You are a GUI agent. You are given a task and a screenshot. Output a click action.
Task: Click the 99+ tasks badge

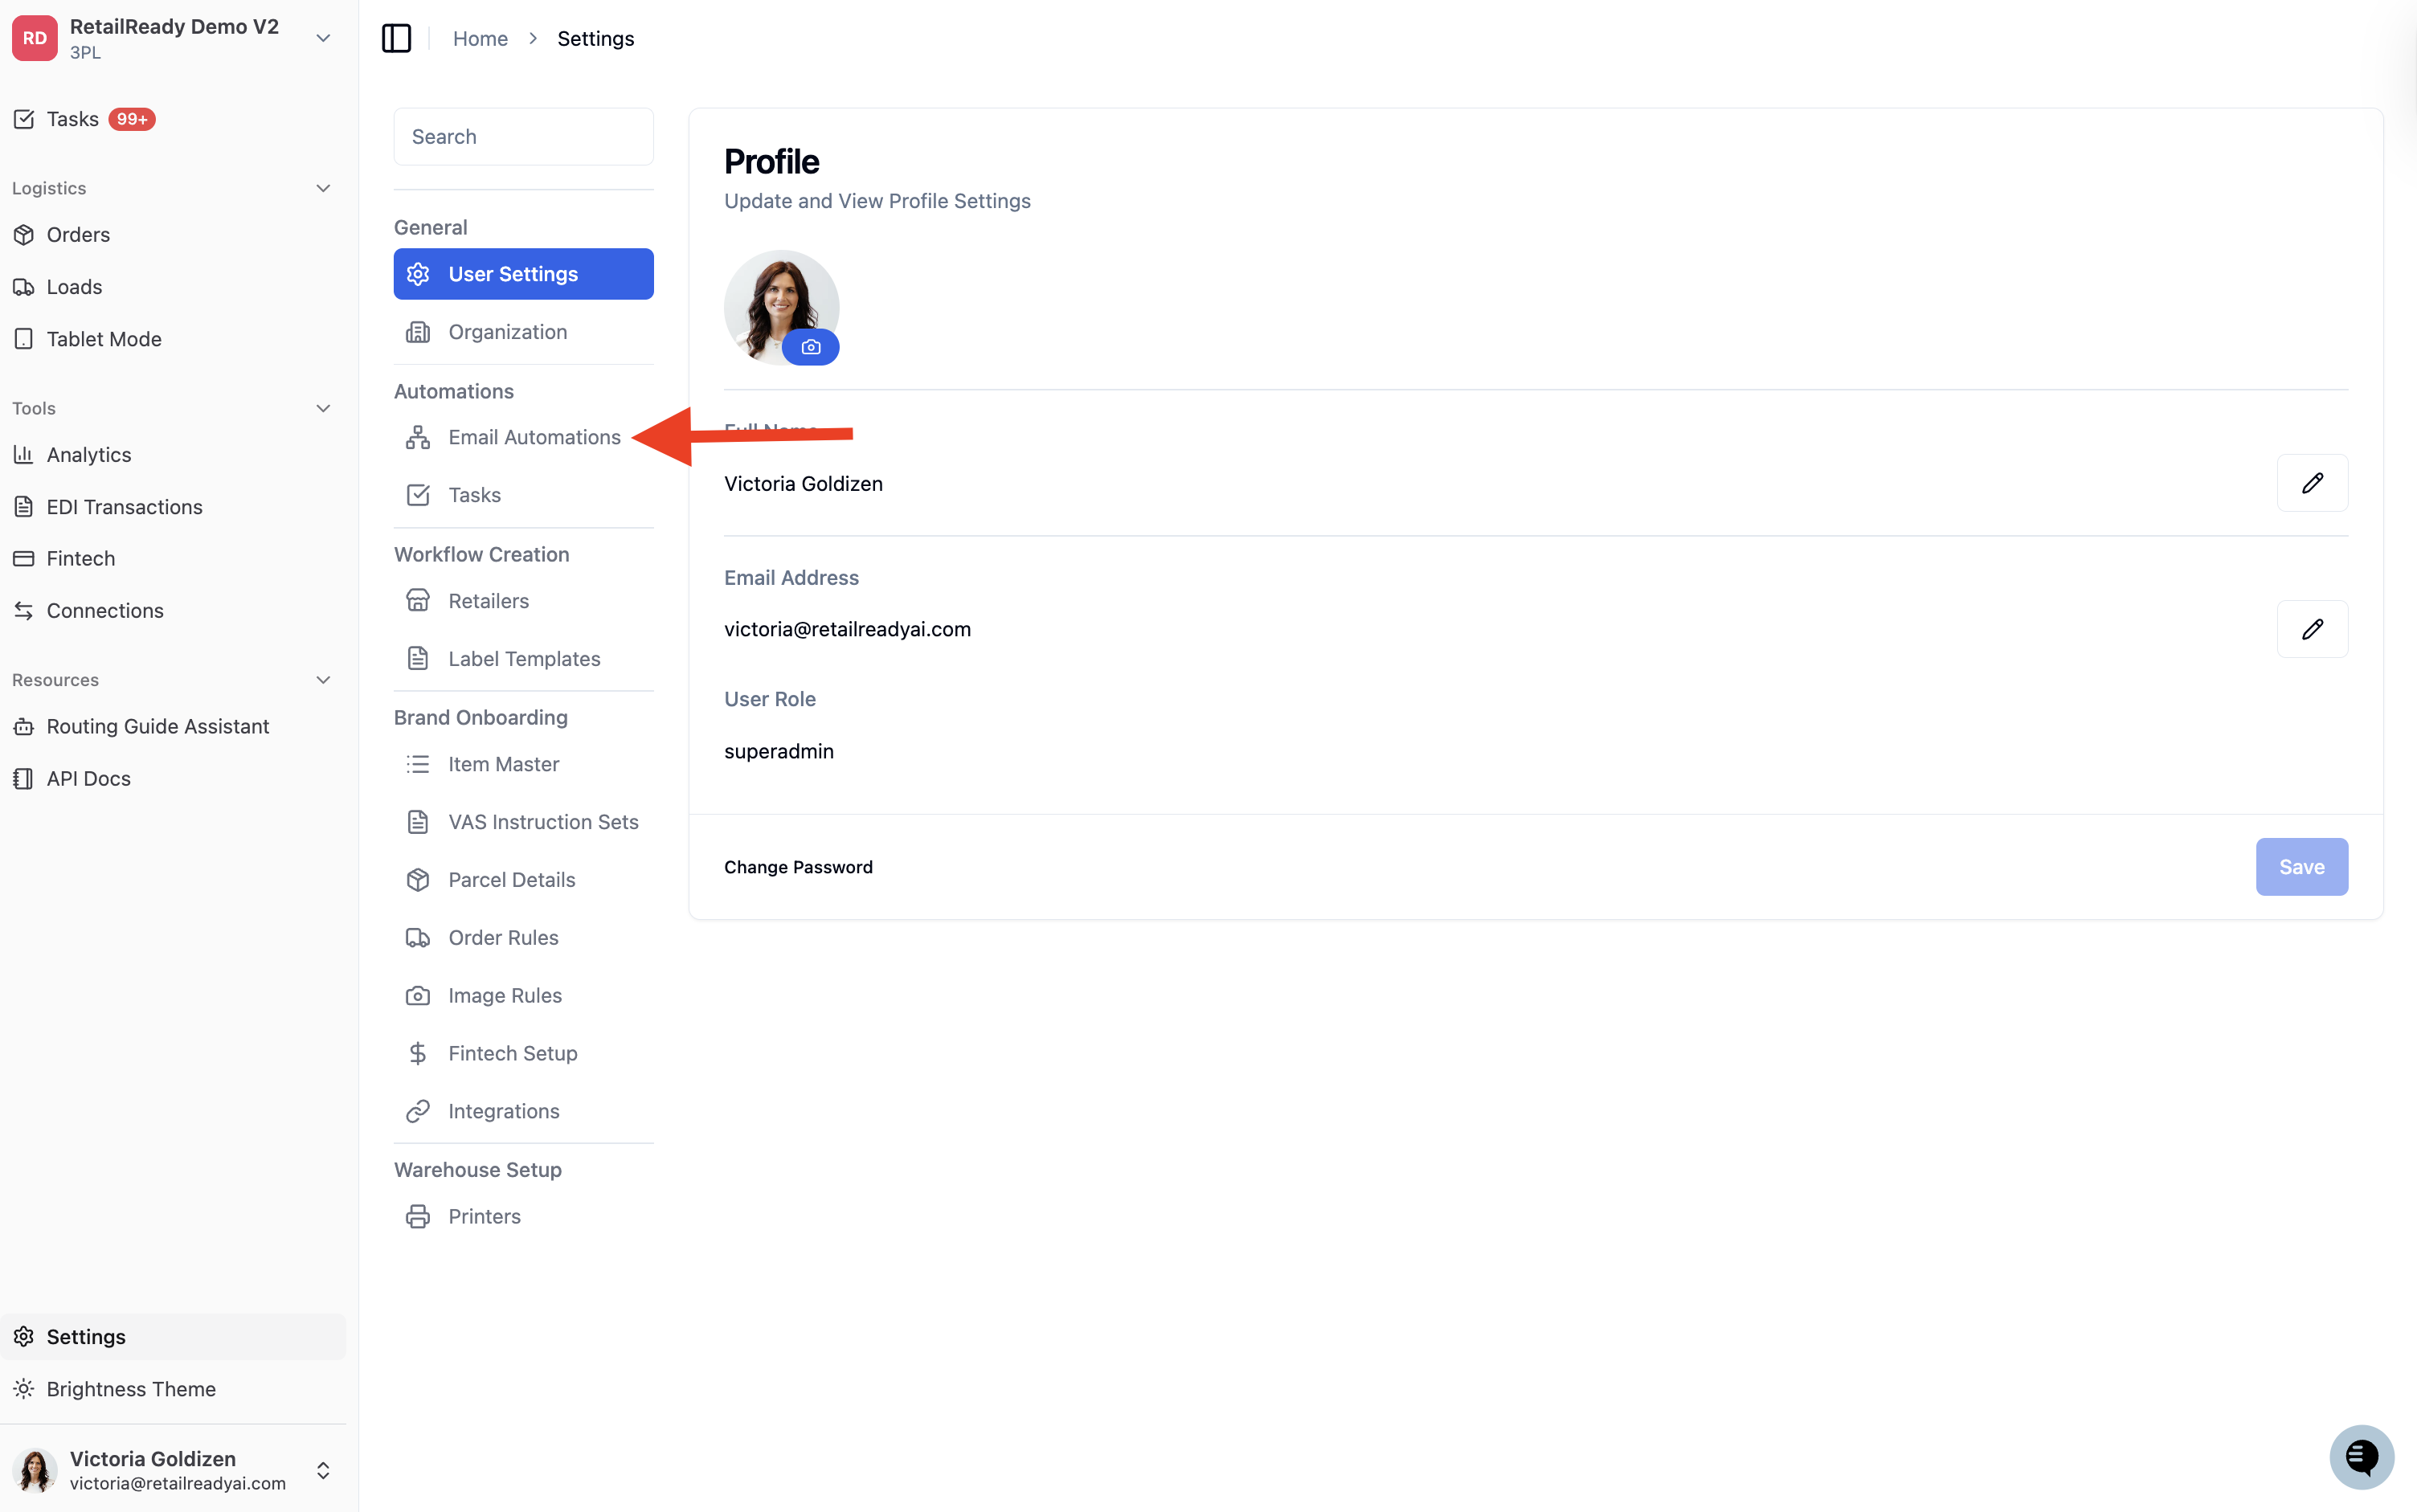[132, 119]
